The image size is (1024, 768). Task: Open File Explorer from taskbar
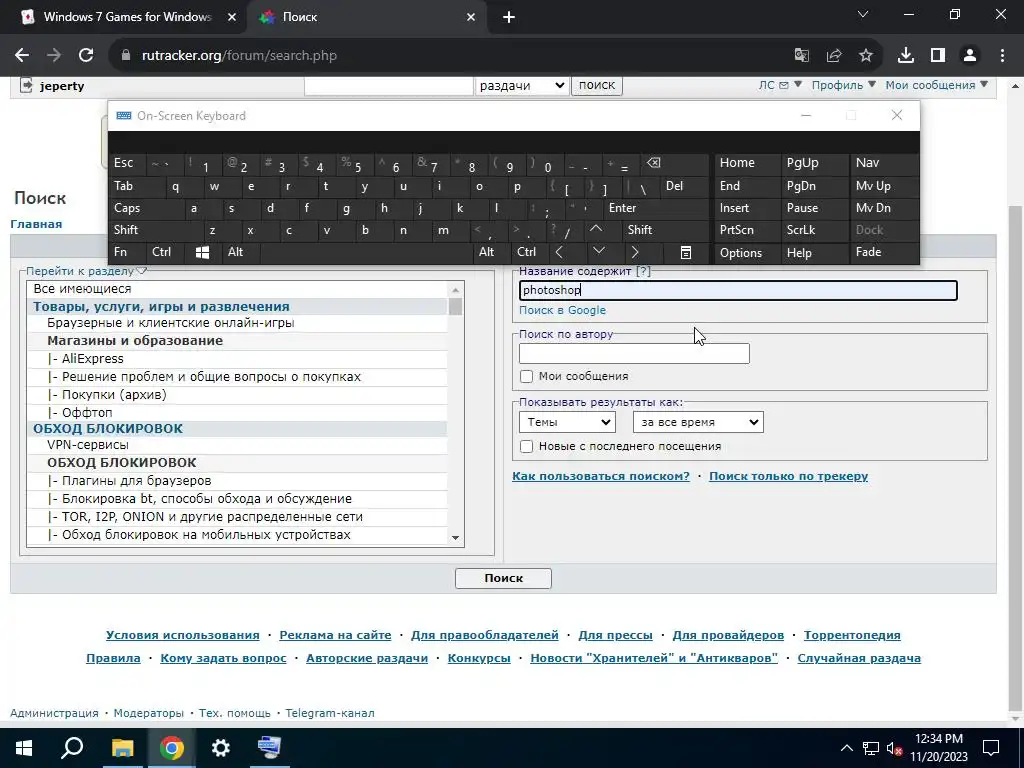pyautogui.click(x=122, y=748)
